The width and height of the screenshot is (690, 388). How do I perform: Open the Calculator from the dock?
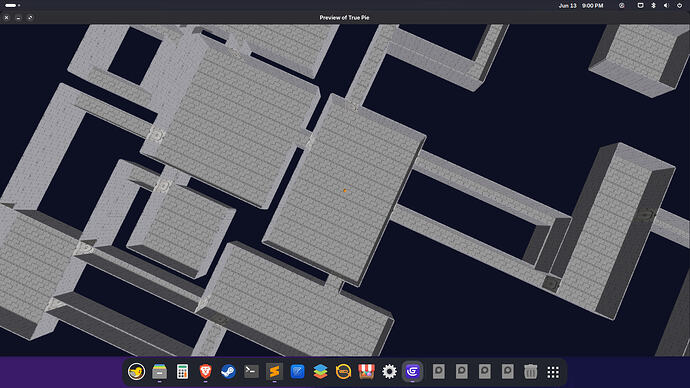(182, 372)
